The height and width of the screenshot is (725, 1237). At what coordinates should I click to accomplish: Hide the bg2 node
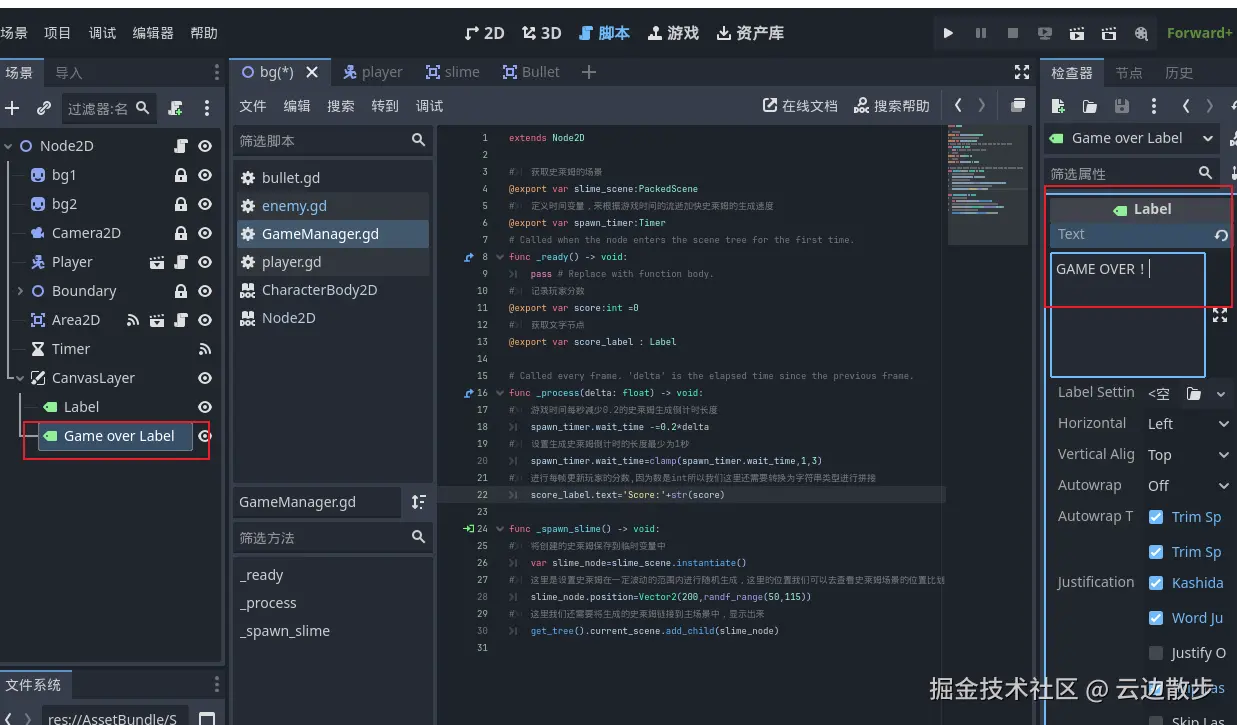click(x=205, y=204)
